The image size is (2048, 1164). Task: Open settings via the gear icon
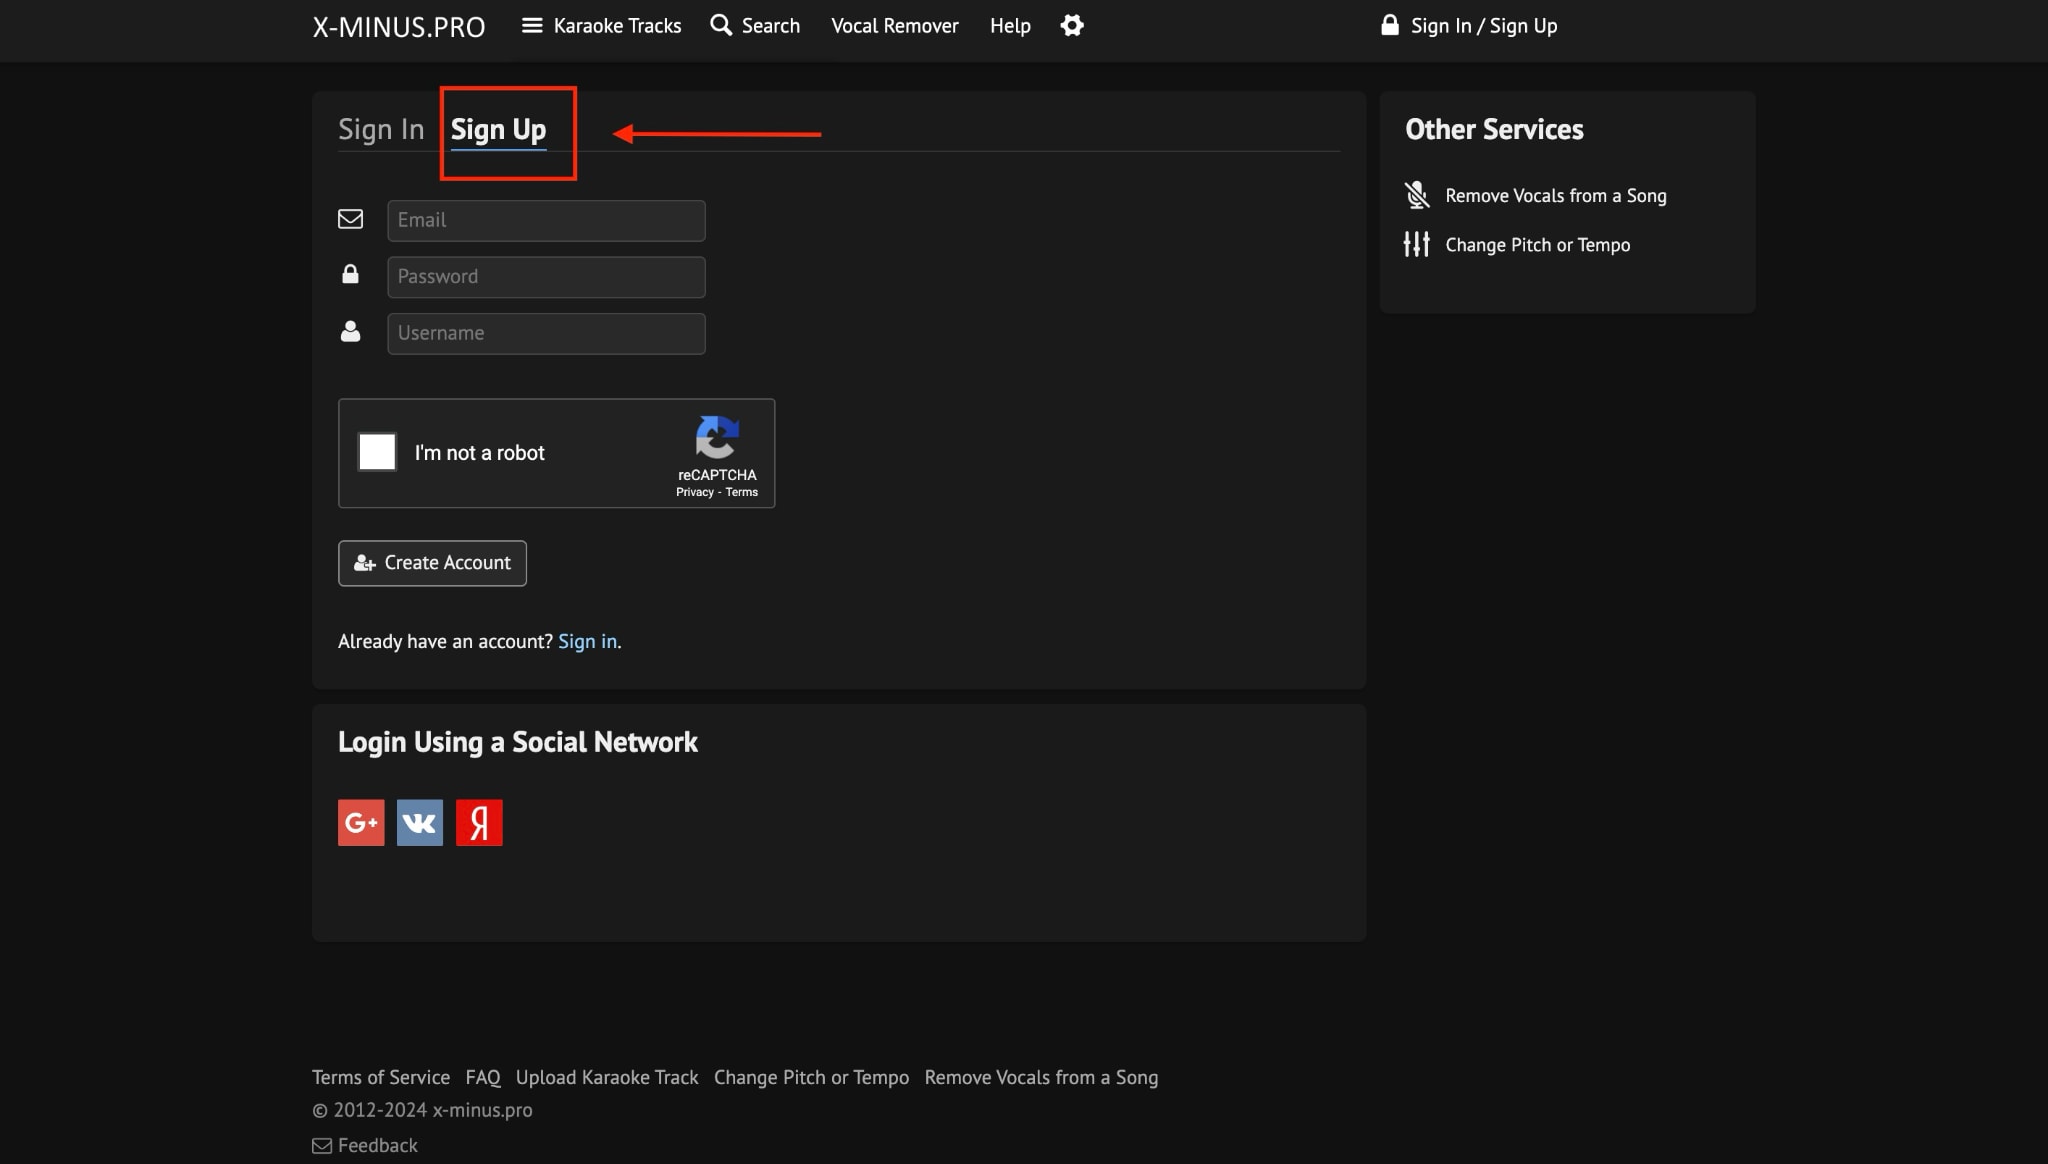click(1072, 26)
